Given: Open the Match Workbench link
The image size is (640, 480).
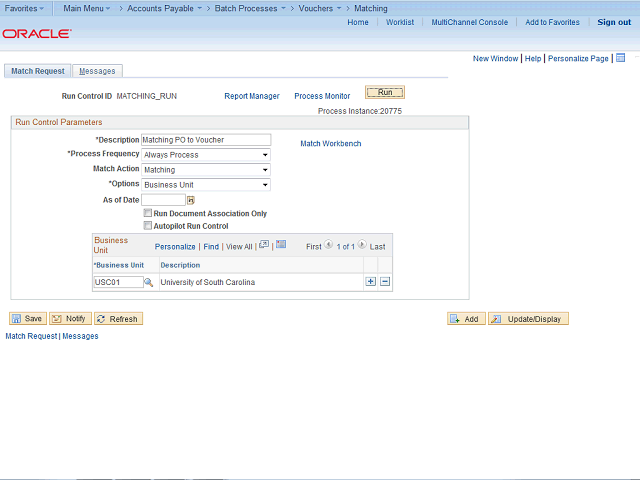Looking at the screenshot, I should click(331, 144).
